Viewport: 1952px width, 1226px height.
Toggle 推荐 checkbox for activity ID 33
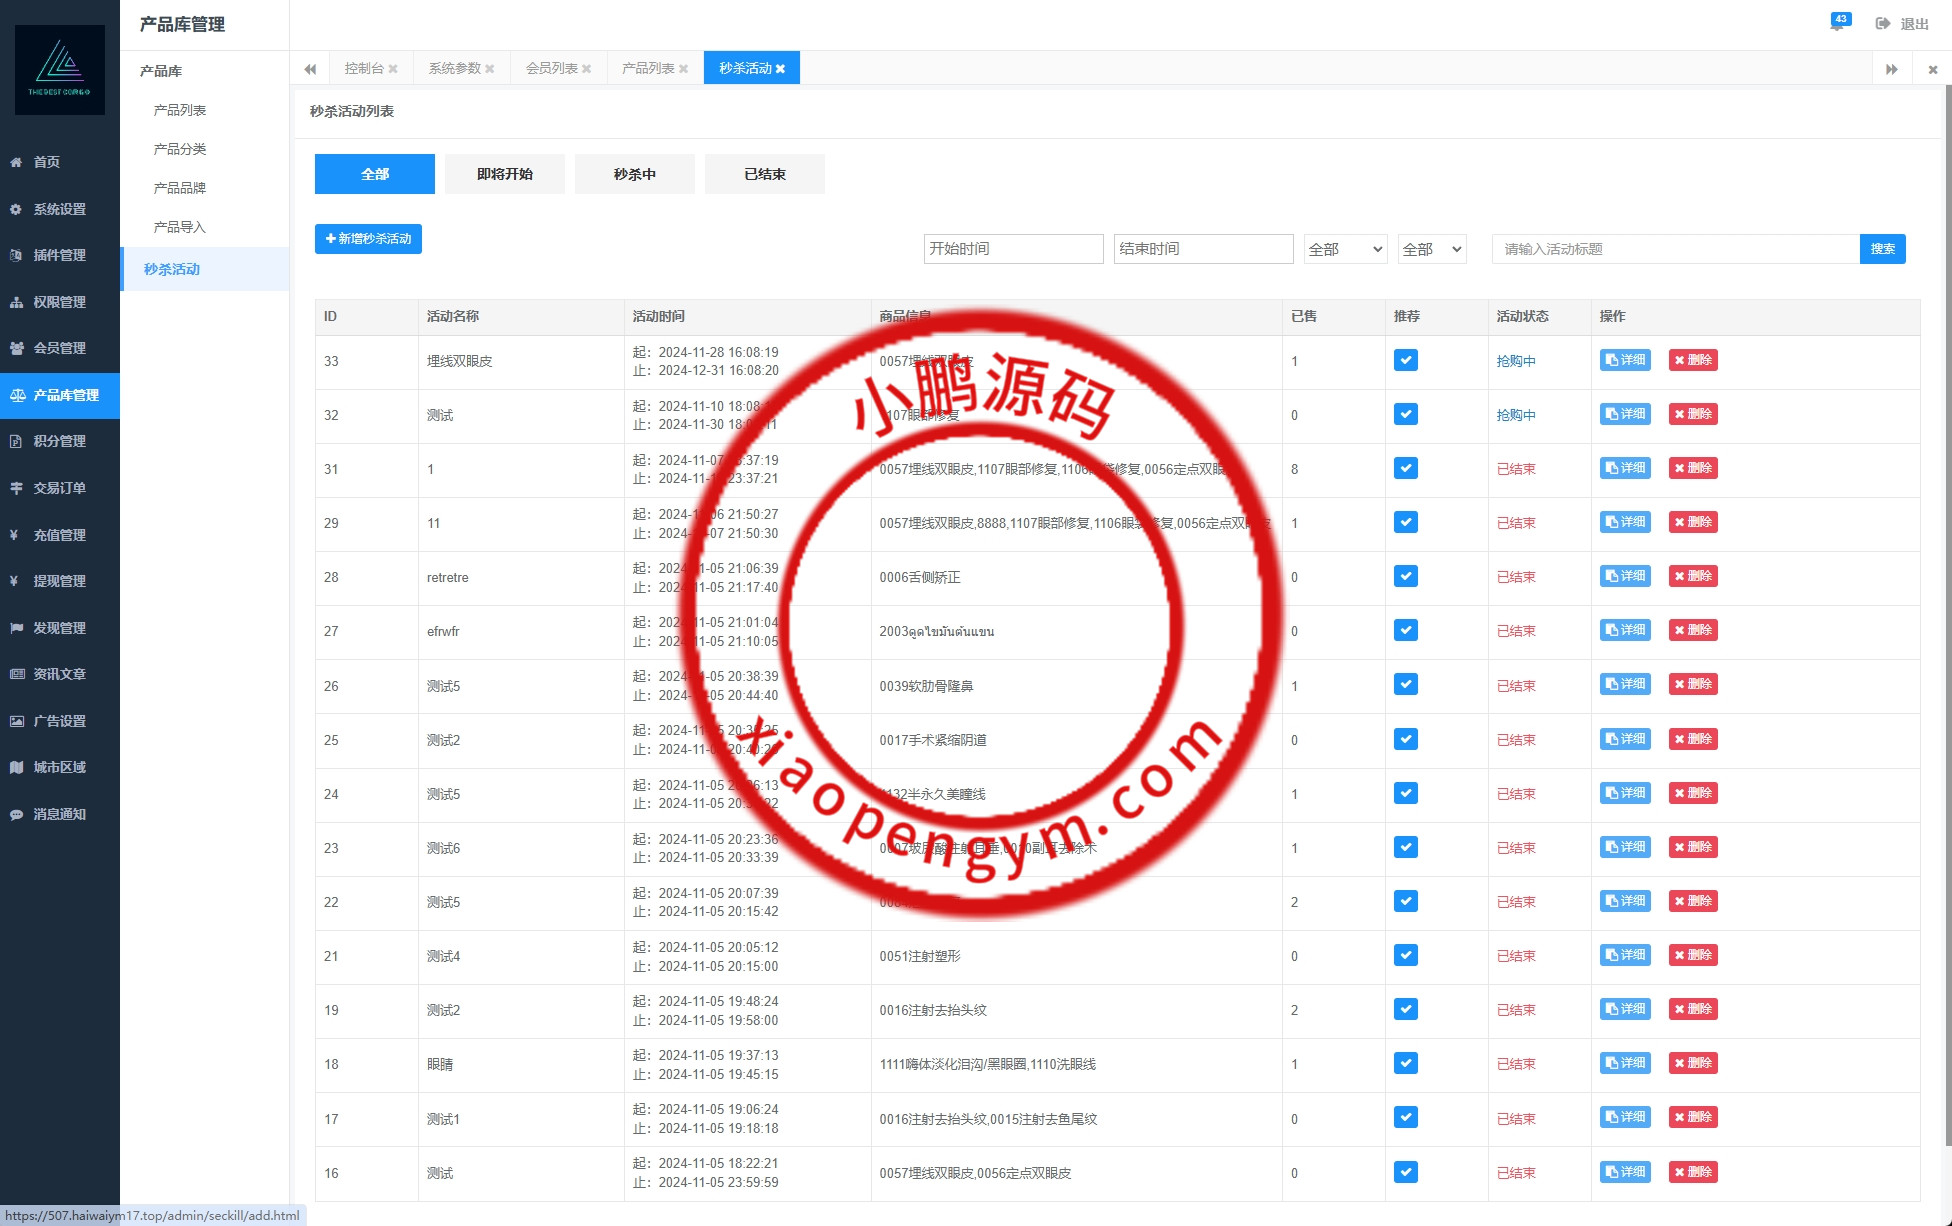click(x=1405, y=360)
